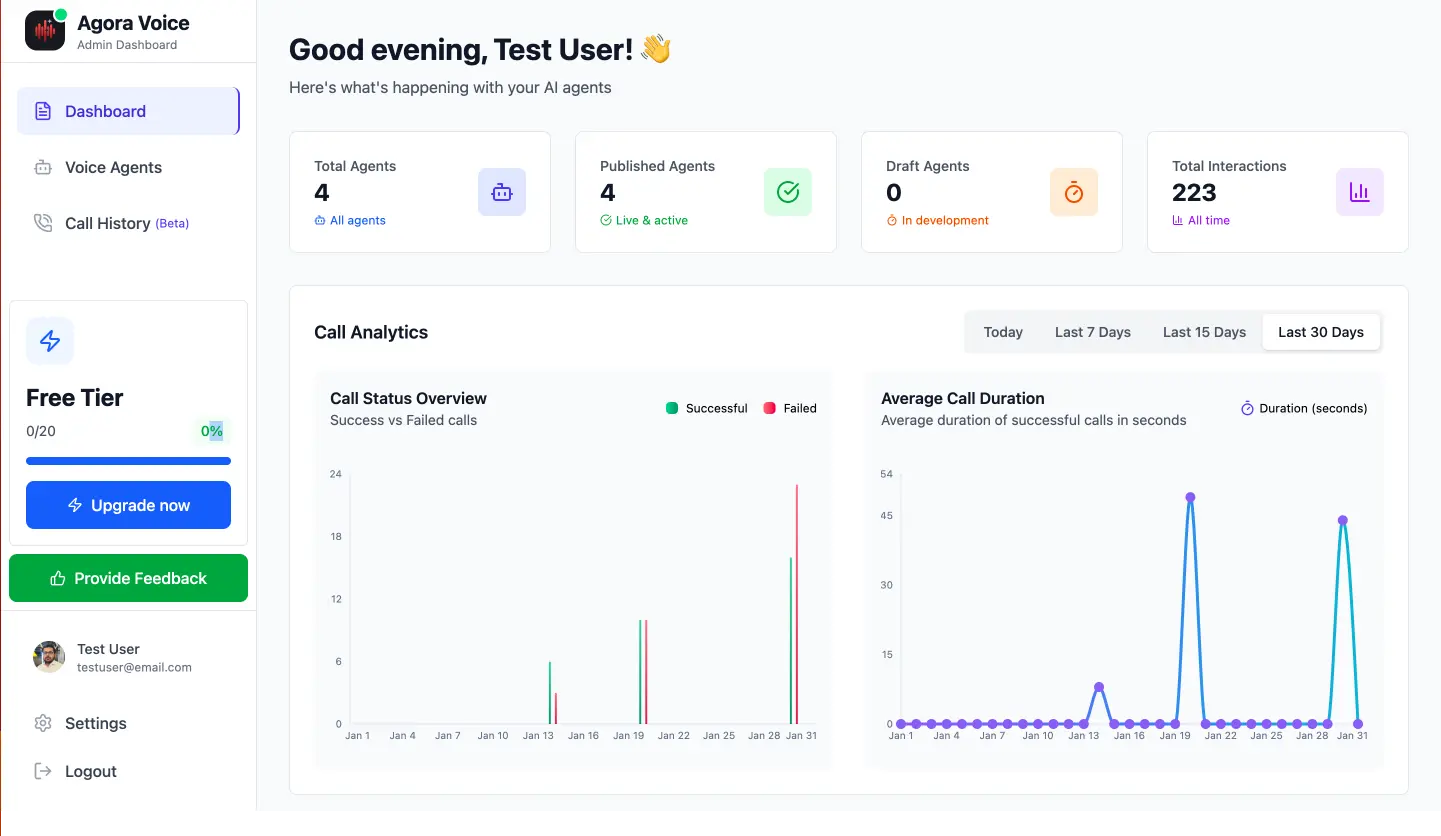The height and width of the screenshot is (836, 1441).
Task: Open Voice Agents from the sidebar
Action: tap(113, 167)
